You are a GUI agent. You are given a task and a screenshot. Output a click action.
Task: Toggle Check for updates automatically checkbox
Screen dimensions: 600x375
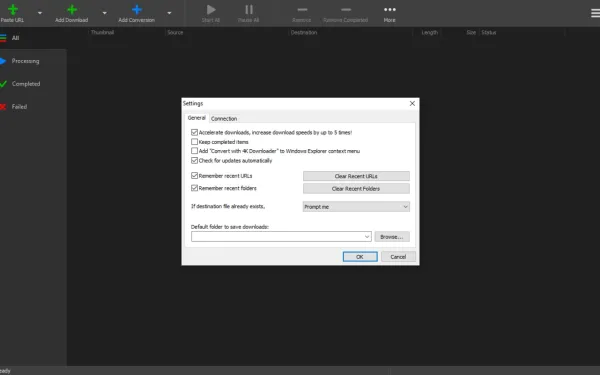click(194, 160)
